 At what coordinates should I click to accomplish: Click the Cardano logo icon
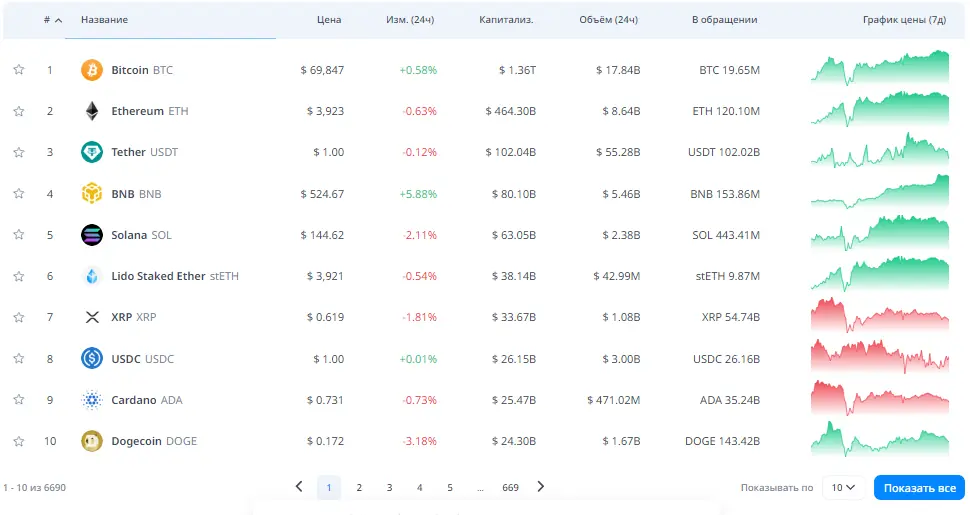(x=92, y=400)
